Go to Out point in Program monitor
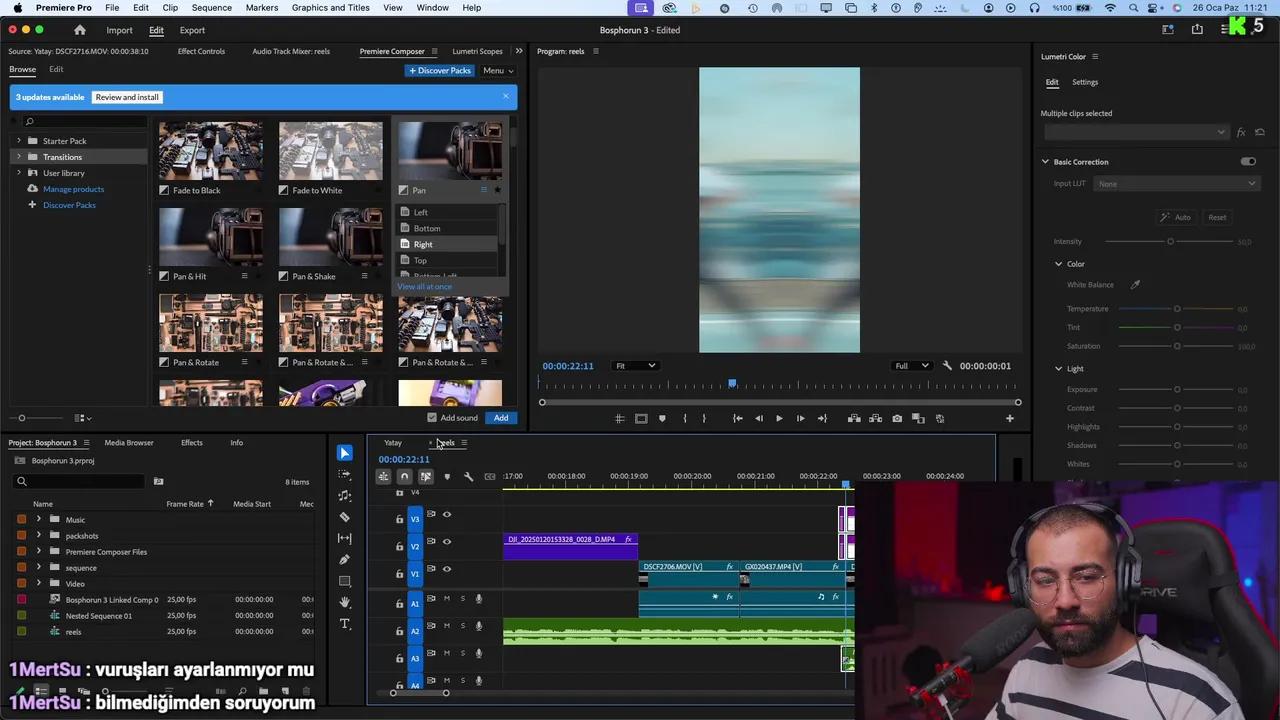 pos(822,419)
